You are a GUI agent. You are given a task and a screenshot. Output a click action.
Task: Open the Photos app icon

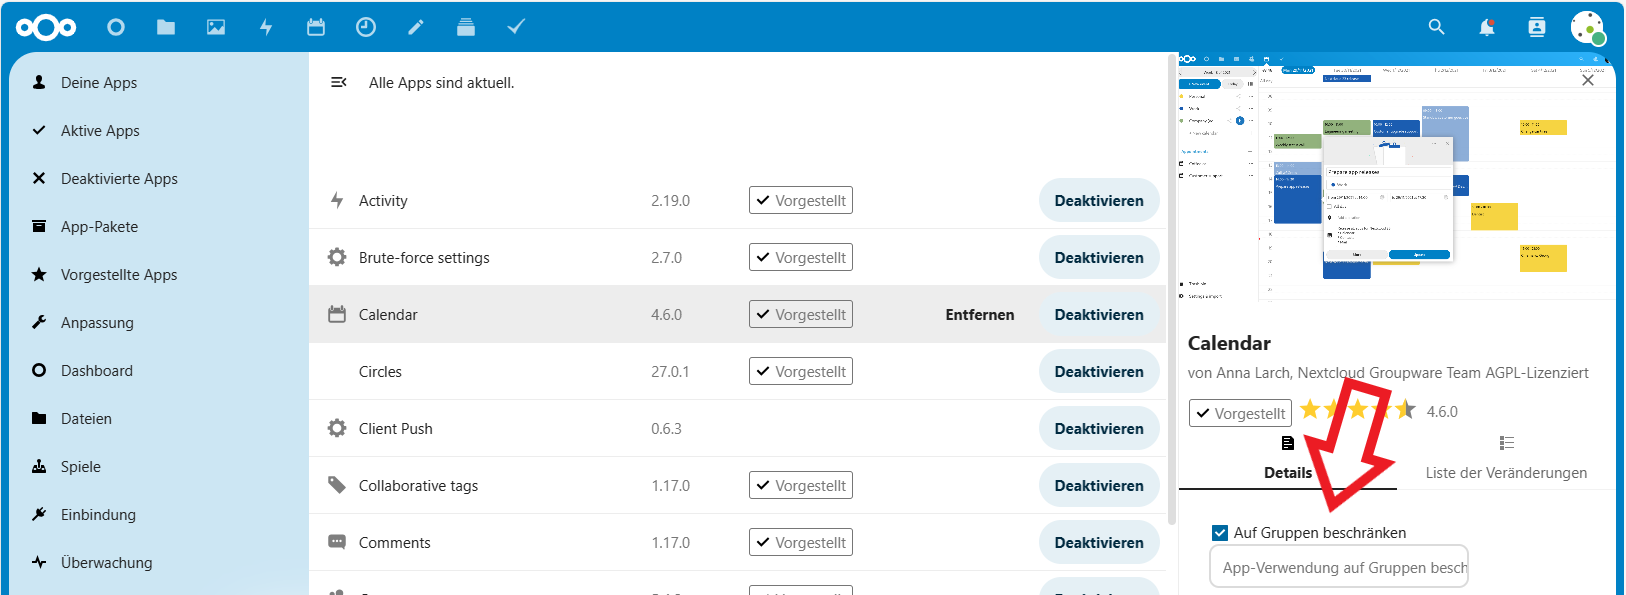point(216,27)
